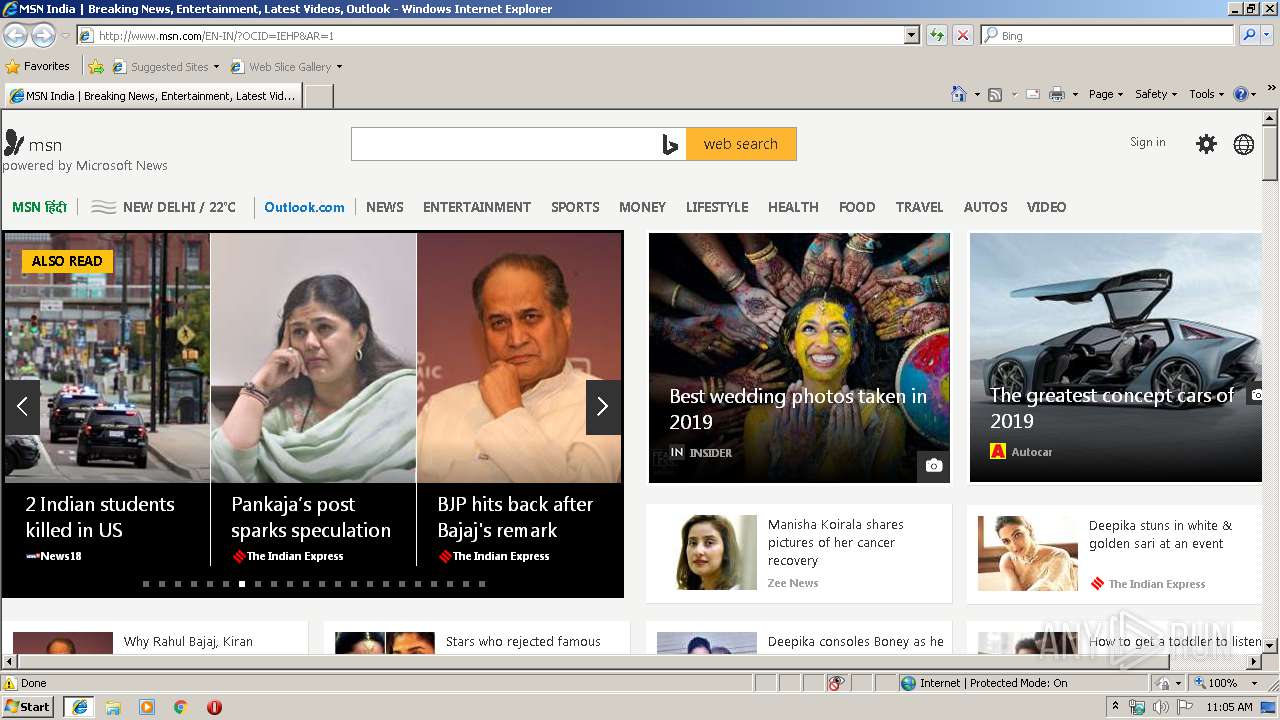The width and height of the screenshot is (1280, 720).
Task: Open Windows Explorer folder taskbar icon
Action: 113,707
